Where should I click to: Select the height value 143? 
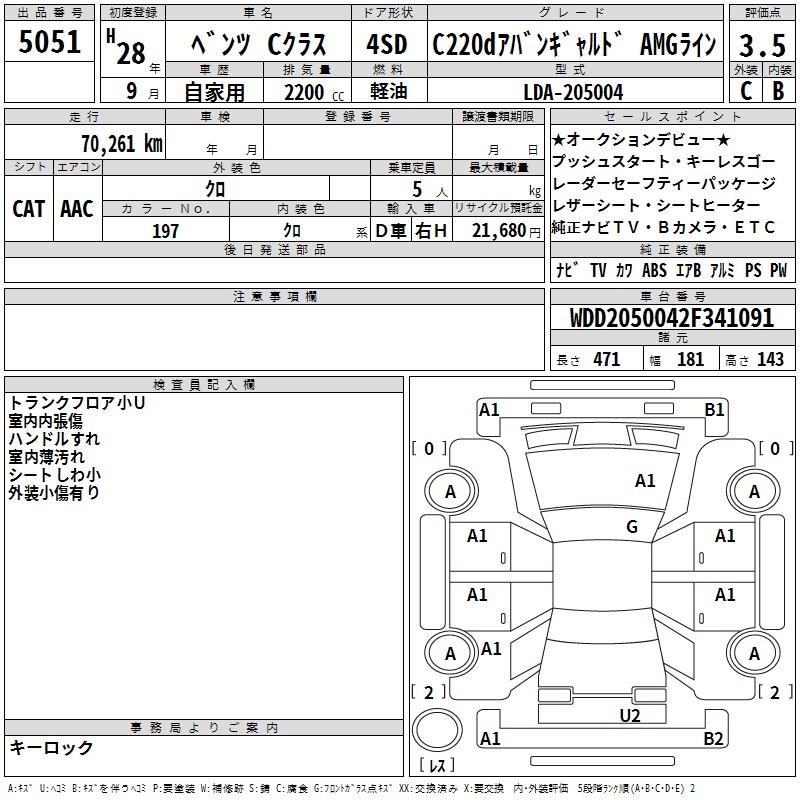[770, 360]
